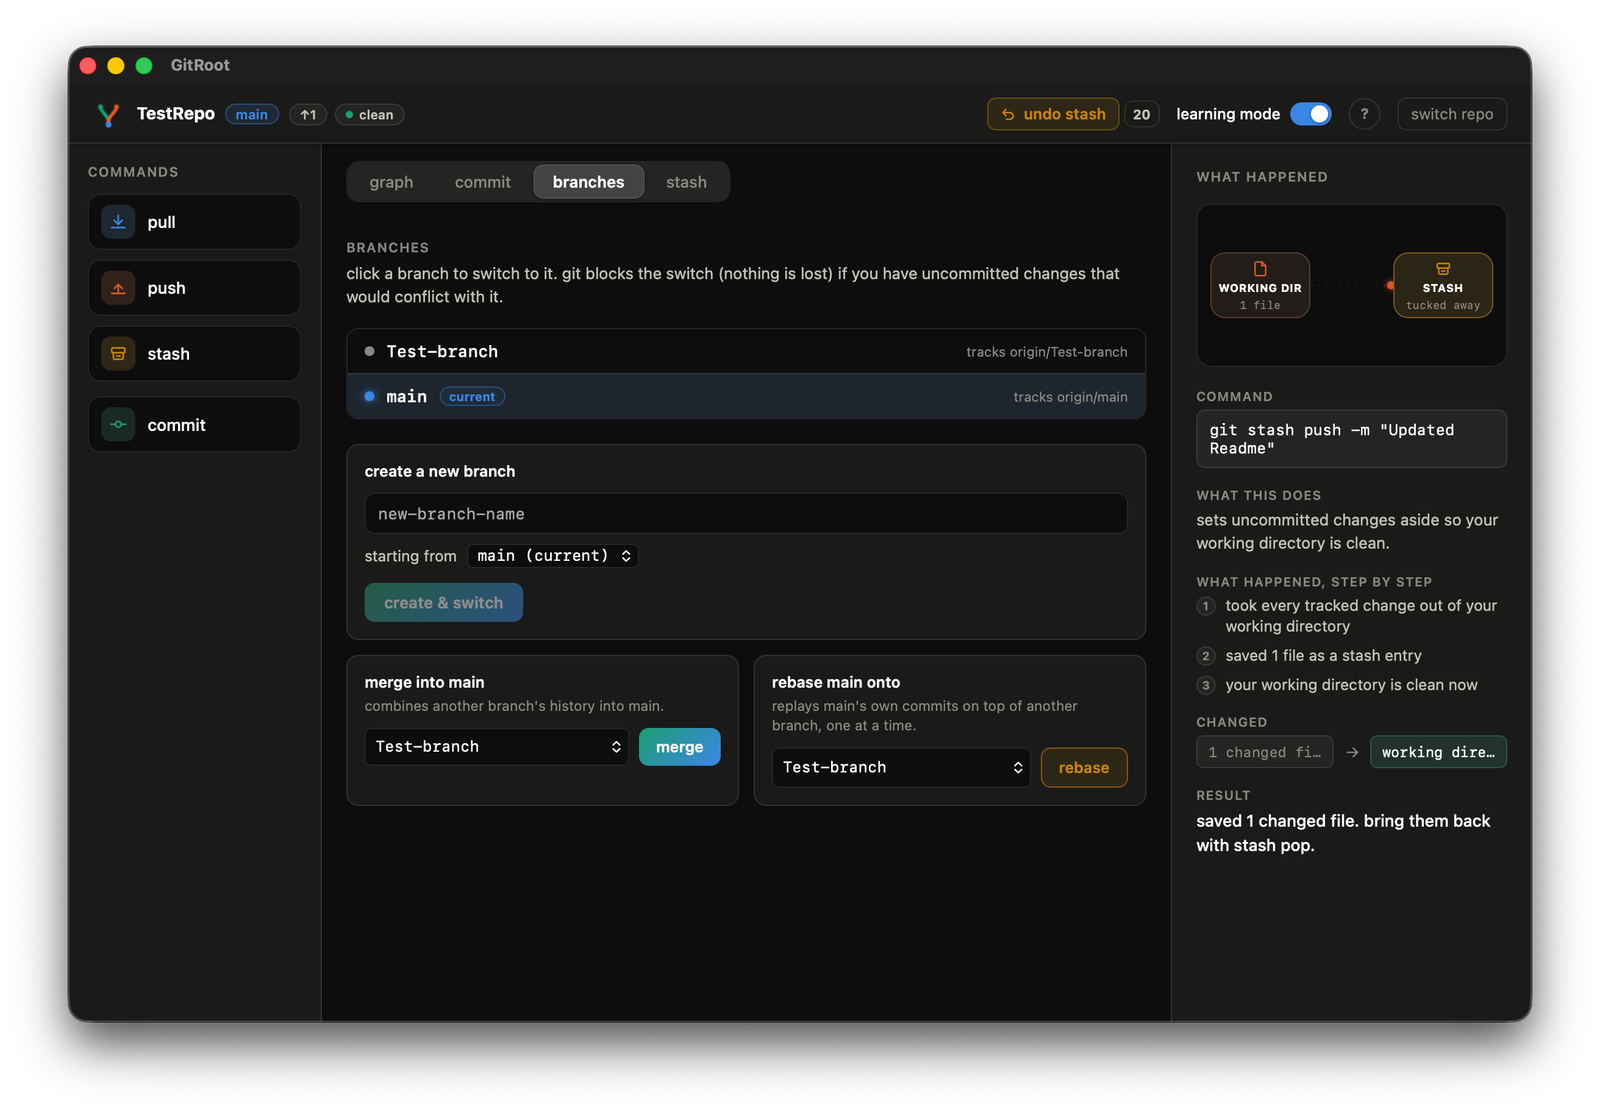
Task: Click the '1 changed fi…' chip
Action: [1264, 752]
